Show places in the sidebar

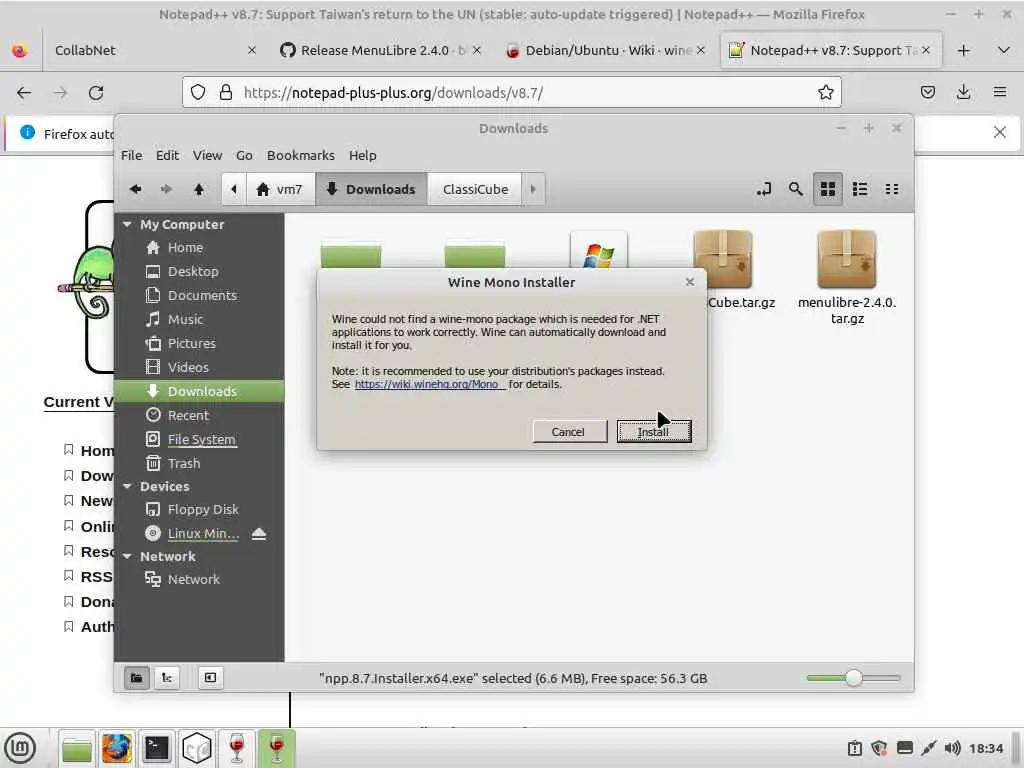(136, 678)
